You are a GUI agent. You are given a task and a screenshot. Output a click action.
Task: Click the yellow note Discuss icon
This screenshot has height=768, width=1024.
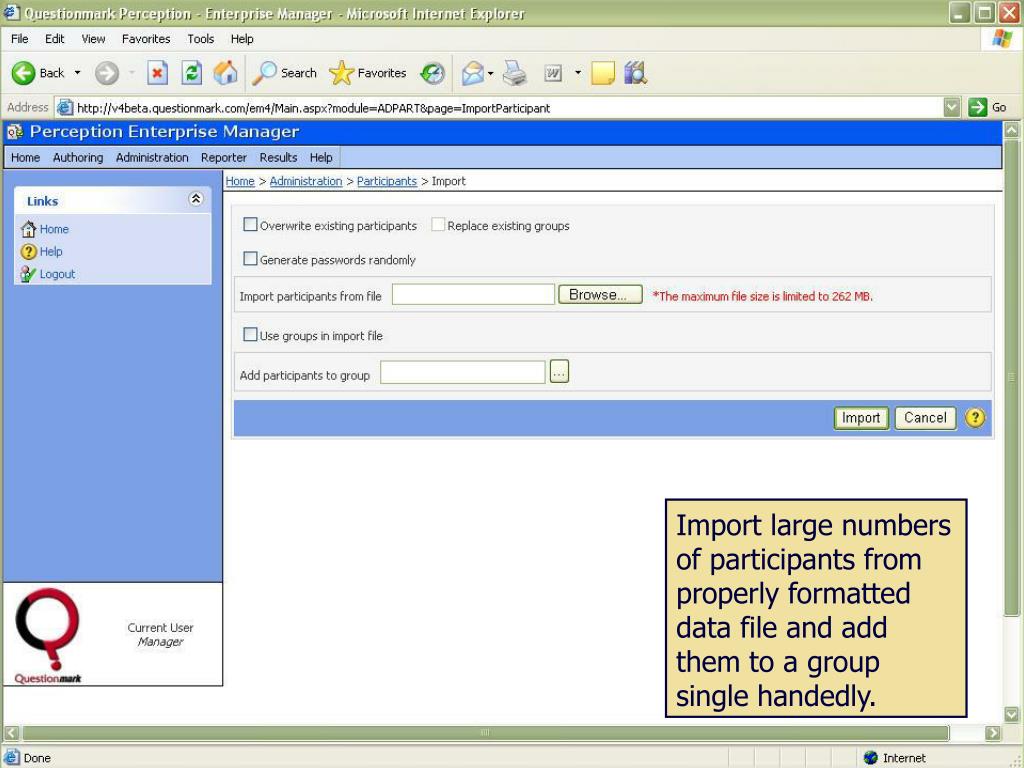(603, 73)
